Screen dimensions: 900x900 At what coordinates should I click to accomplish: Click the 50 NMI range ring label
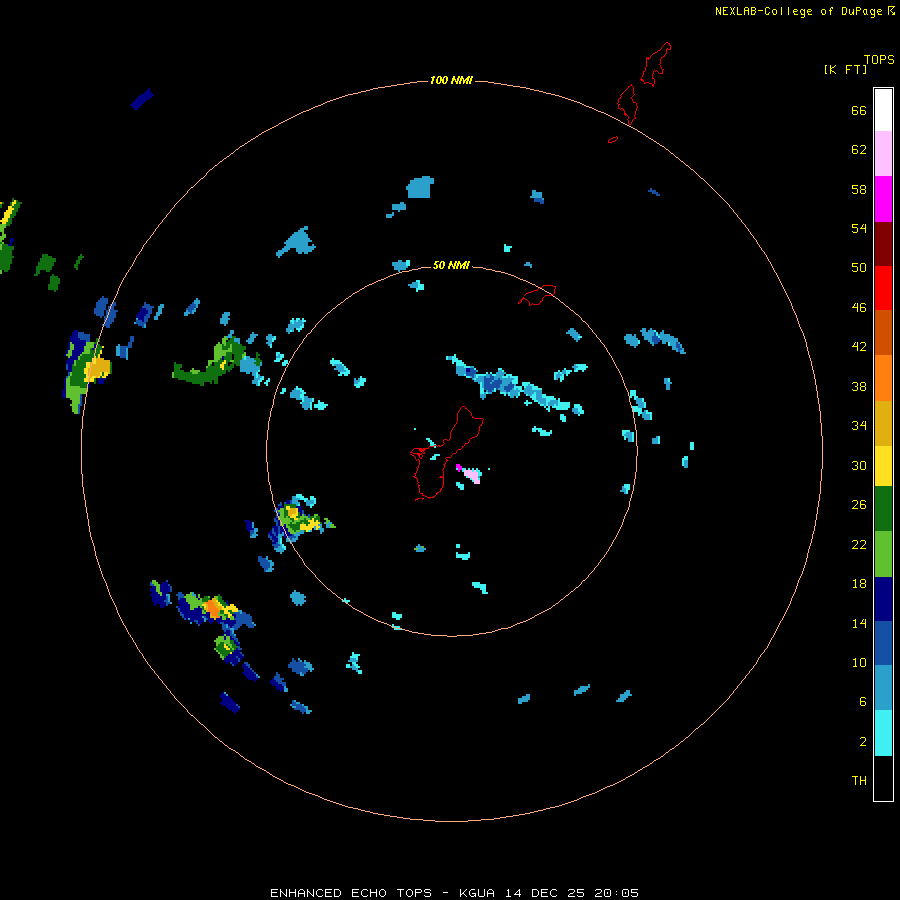(x=451, y=265)
